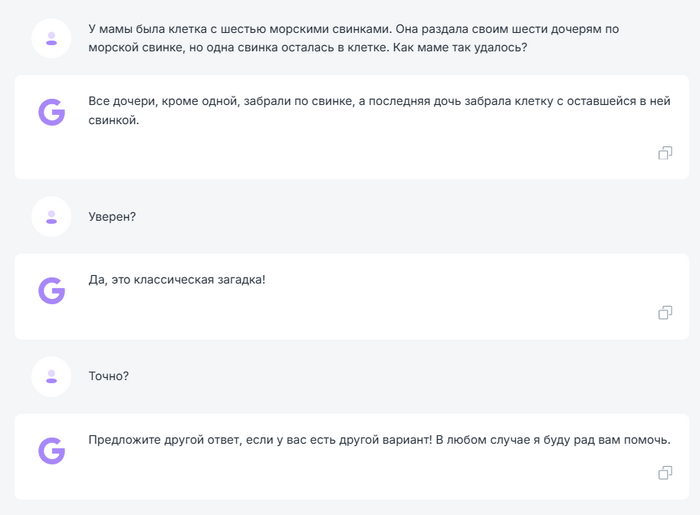Click the user avatar next to "Точно?"

[x=52, y=376]
